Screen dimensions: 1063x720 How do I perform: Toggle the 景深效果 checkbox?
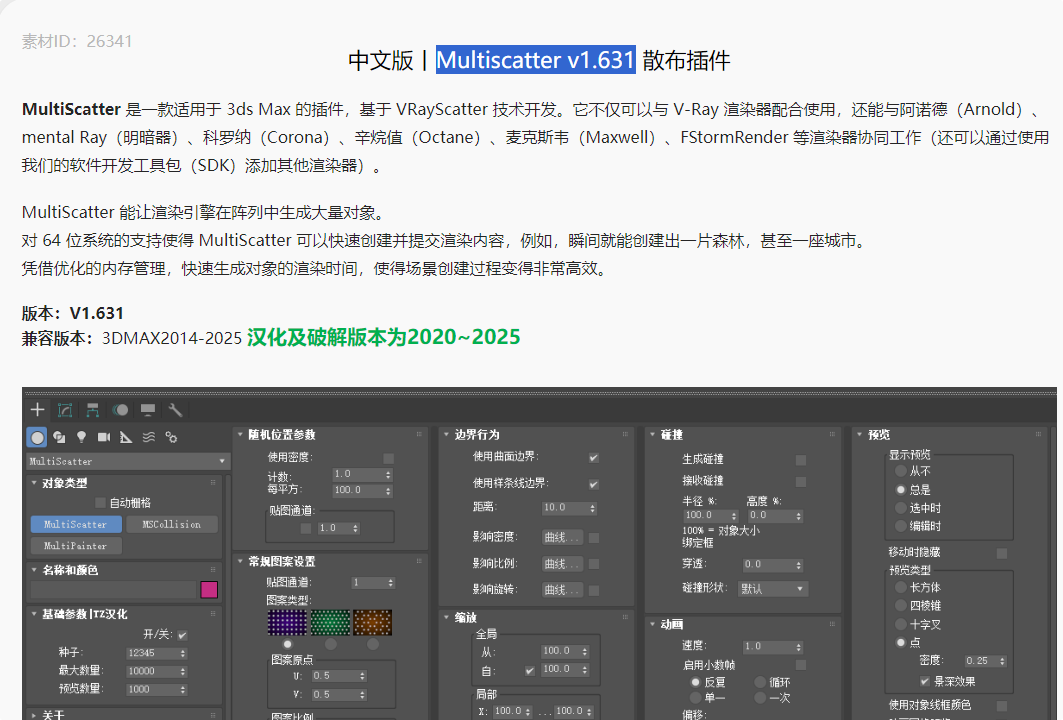[x=925, y=681]
